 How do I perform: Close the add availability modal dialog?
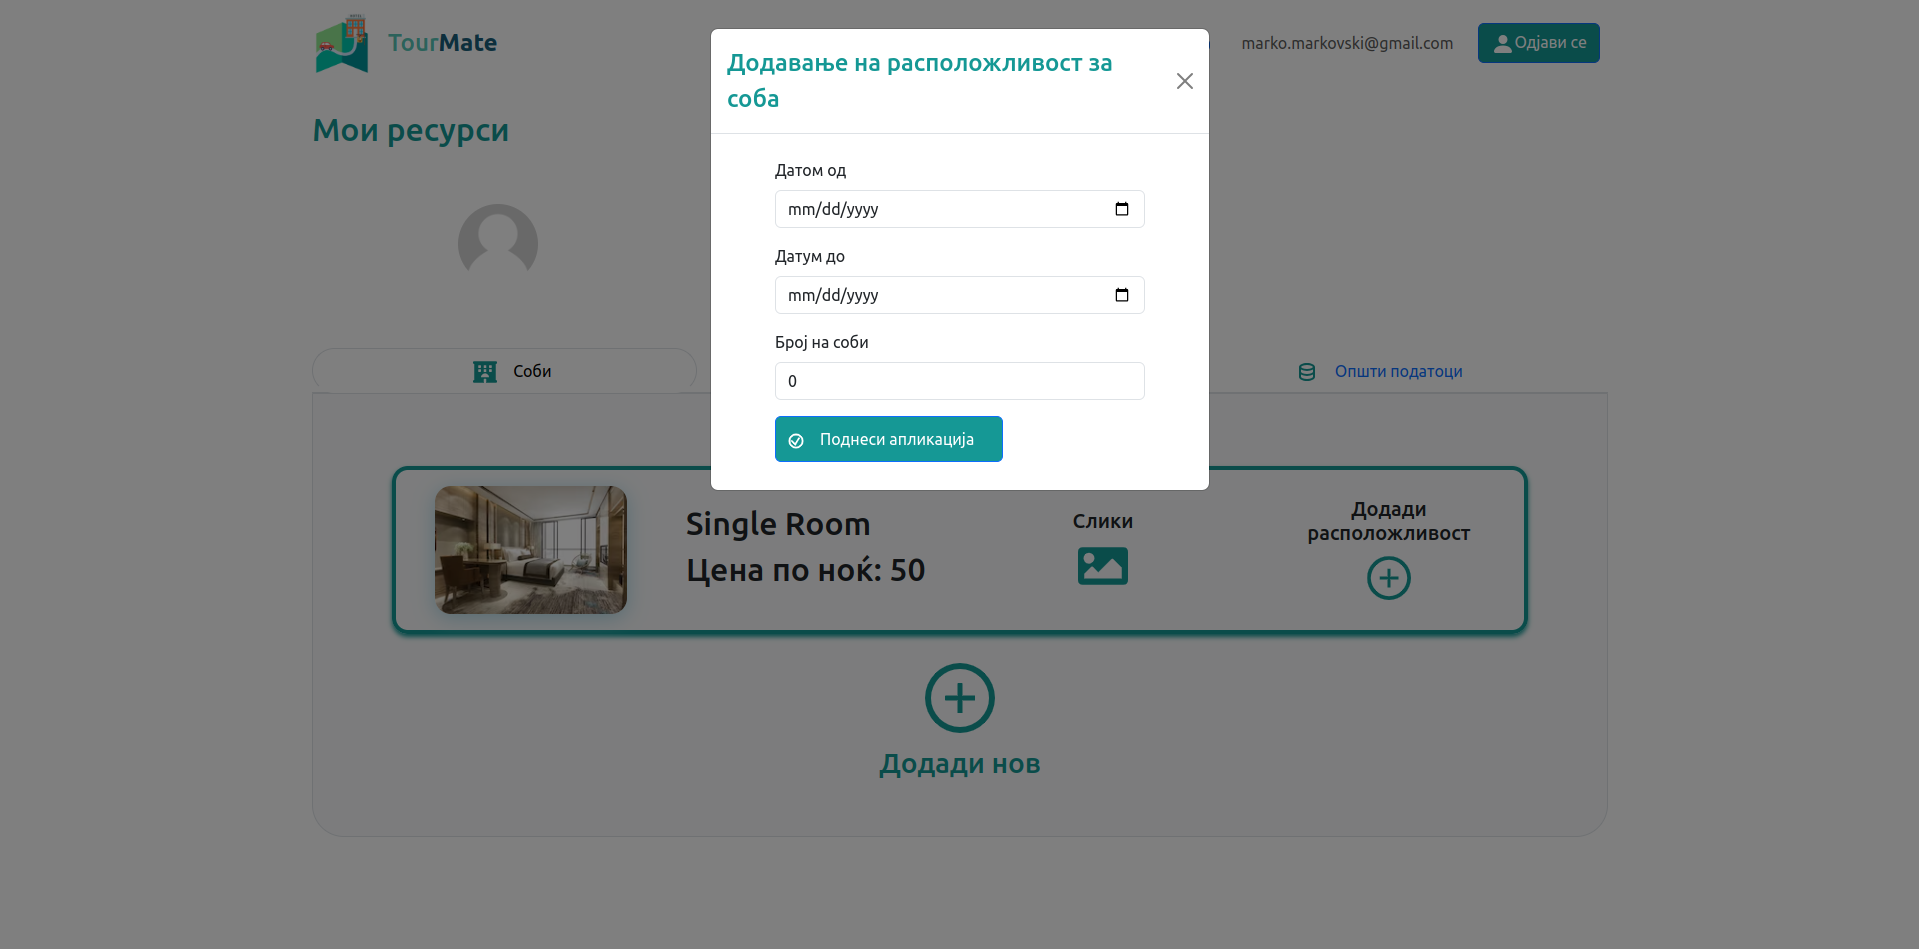tap(1184, 81)
